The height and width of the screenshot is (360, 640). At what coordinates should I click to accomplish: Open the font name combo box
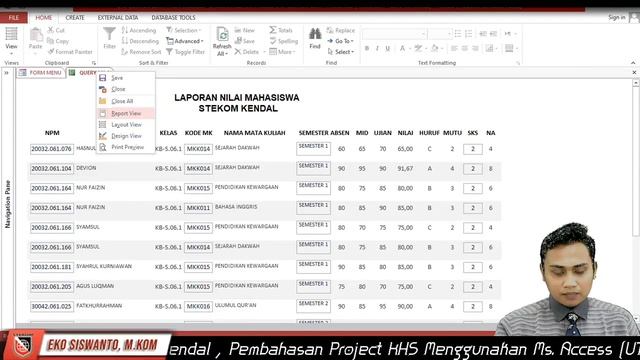pos(394,34)
